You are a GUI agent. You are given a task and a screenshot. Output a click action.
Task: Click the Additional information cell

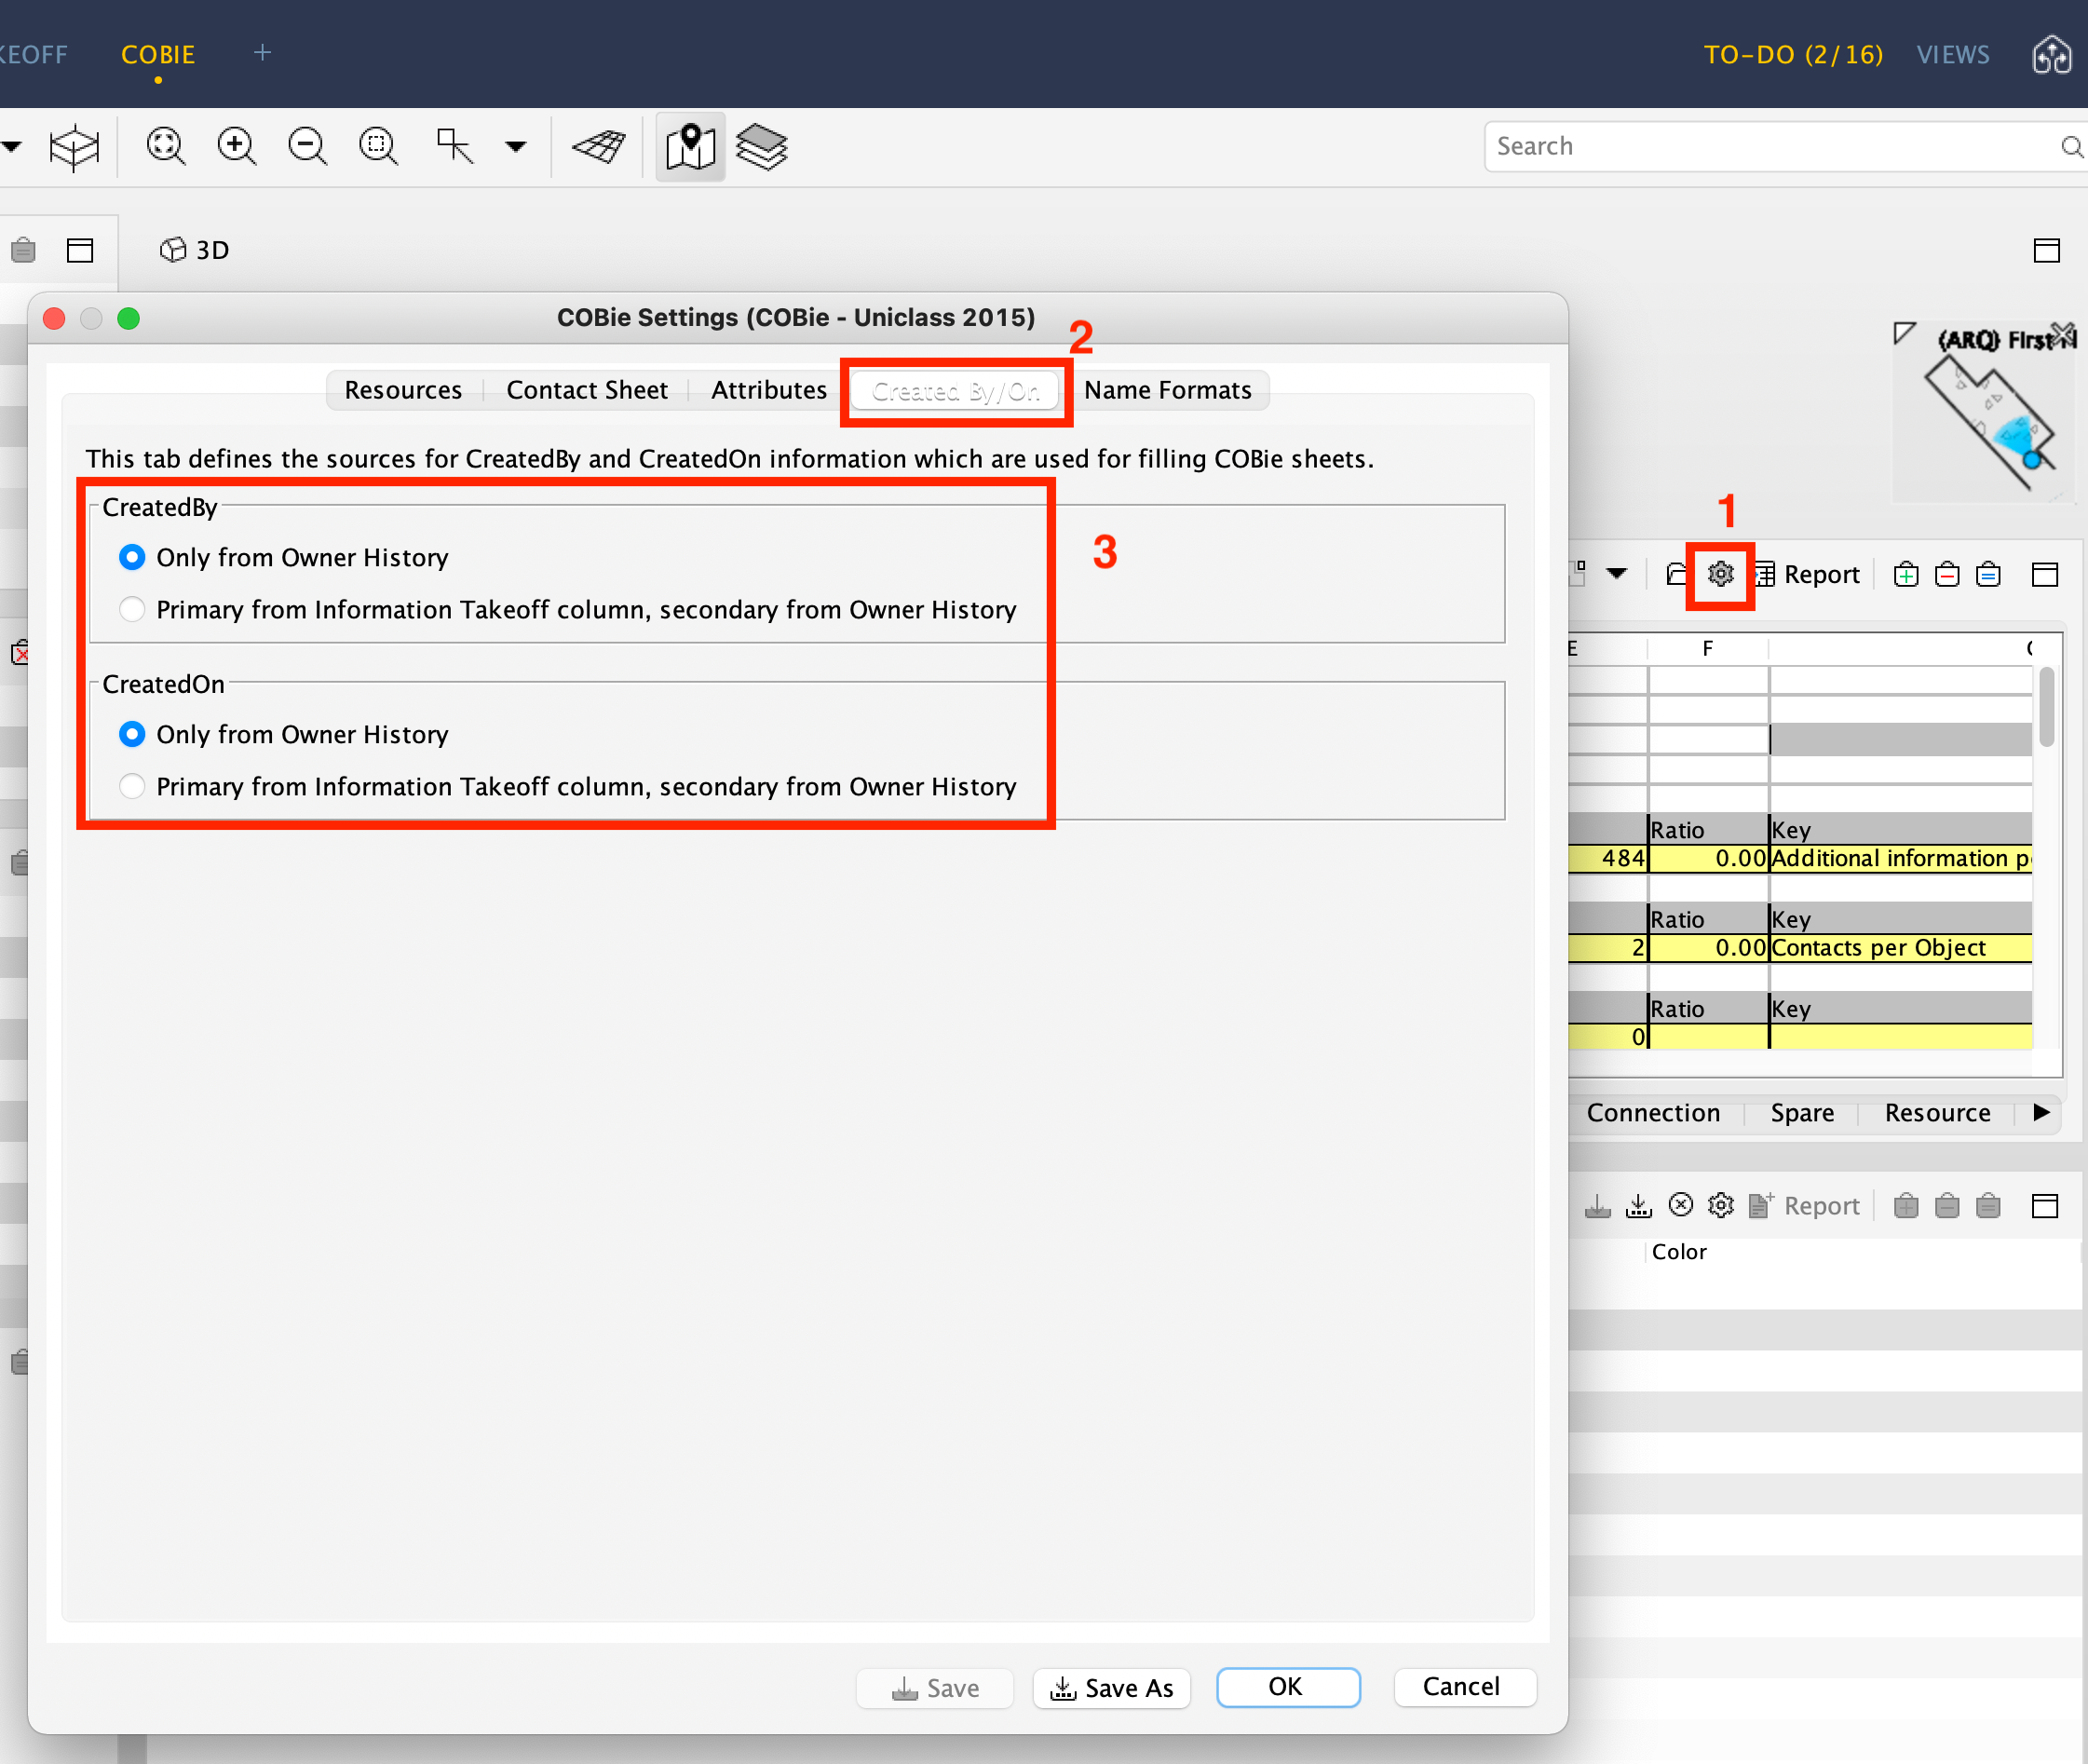pos(1900,858)
